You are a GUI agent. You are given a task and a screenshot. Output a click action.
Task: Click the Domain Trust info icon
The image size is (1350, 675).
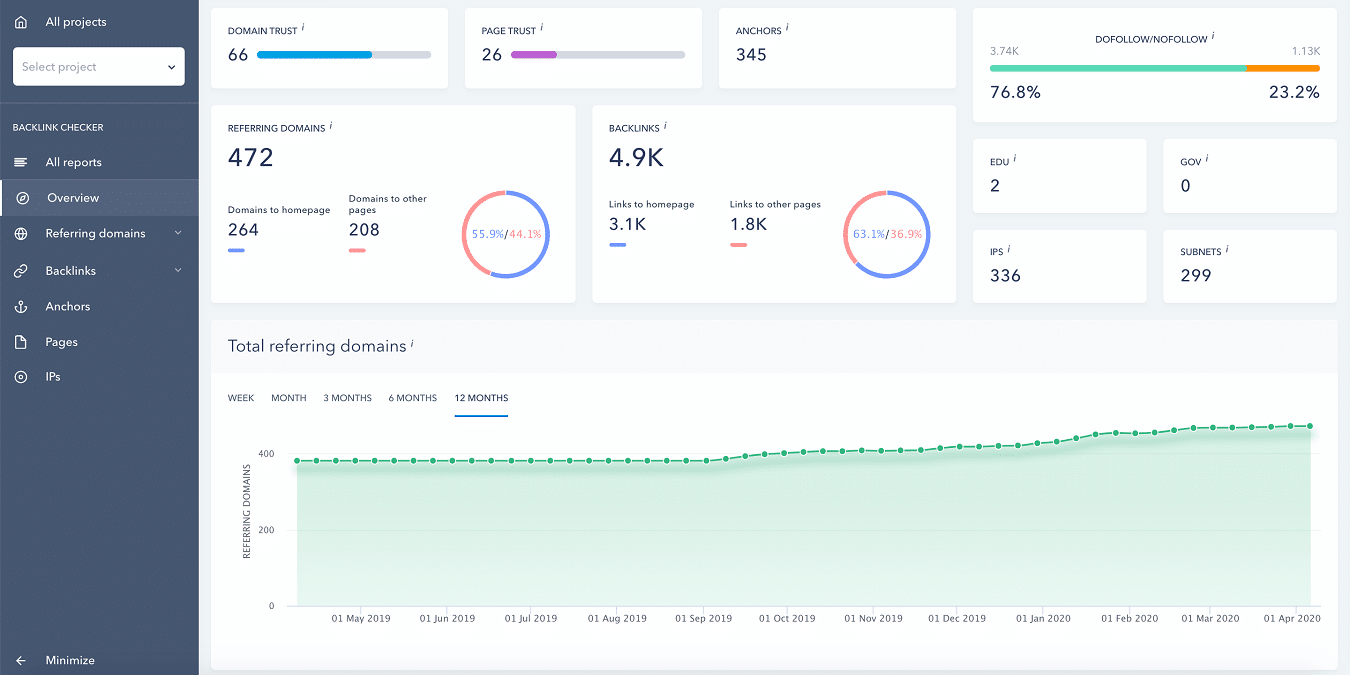pos(304,26)
